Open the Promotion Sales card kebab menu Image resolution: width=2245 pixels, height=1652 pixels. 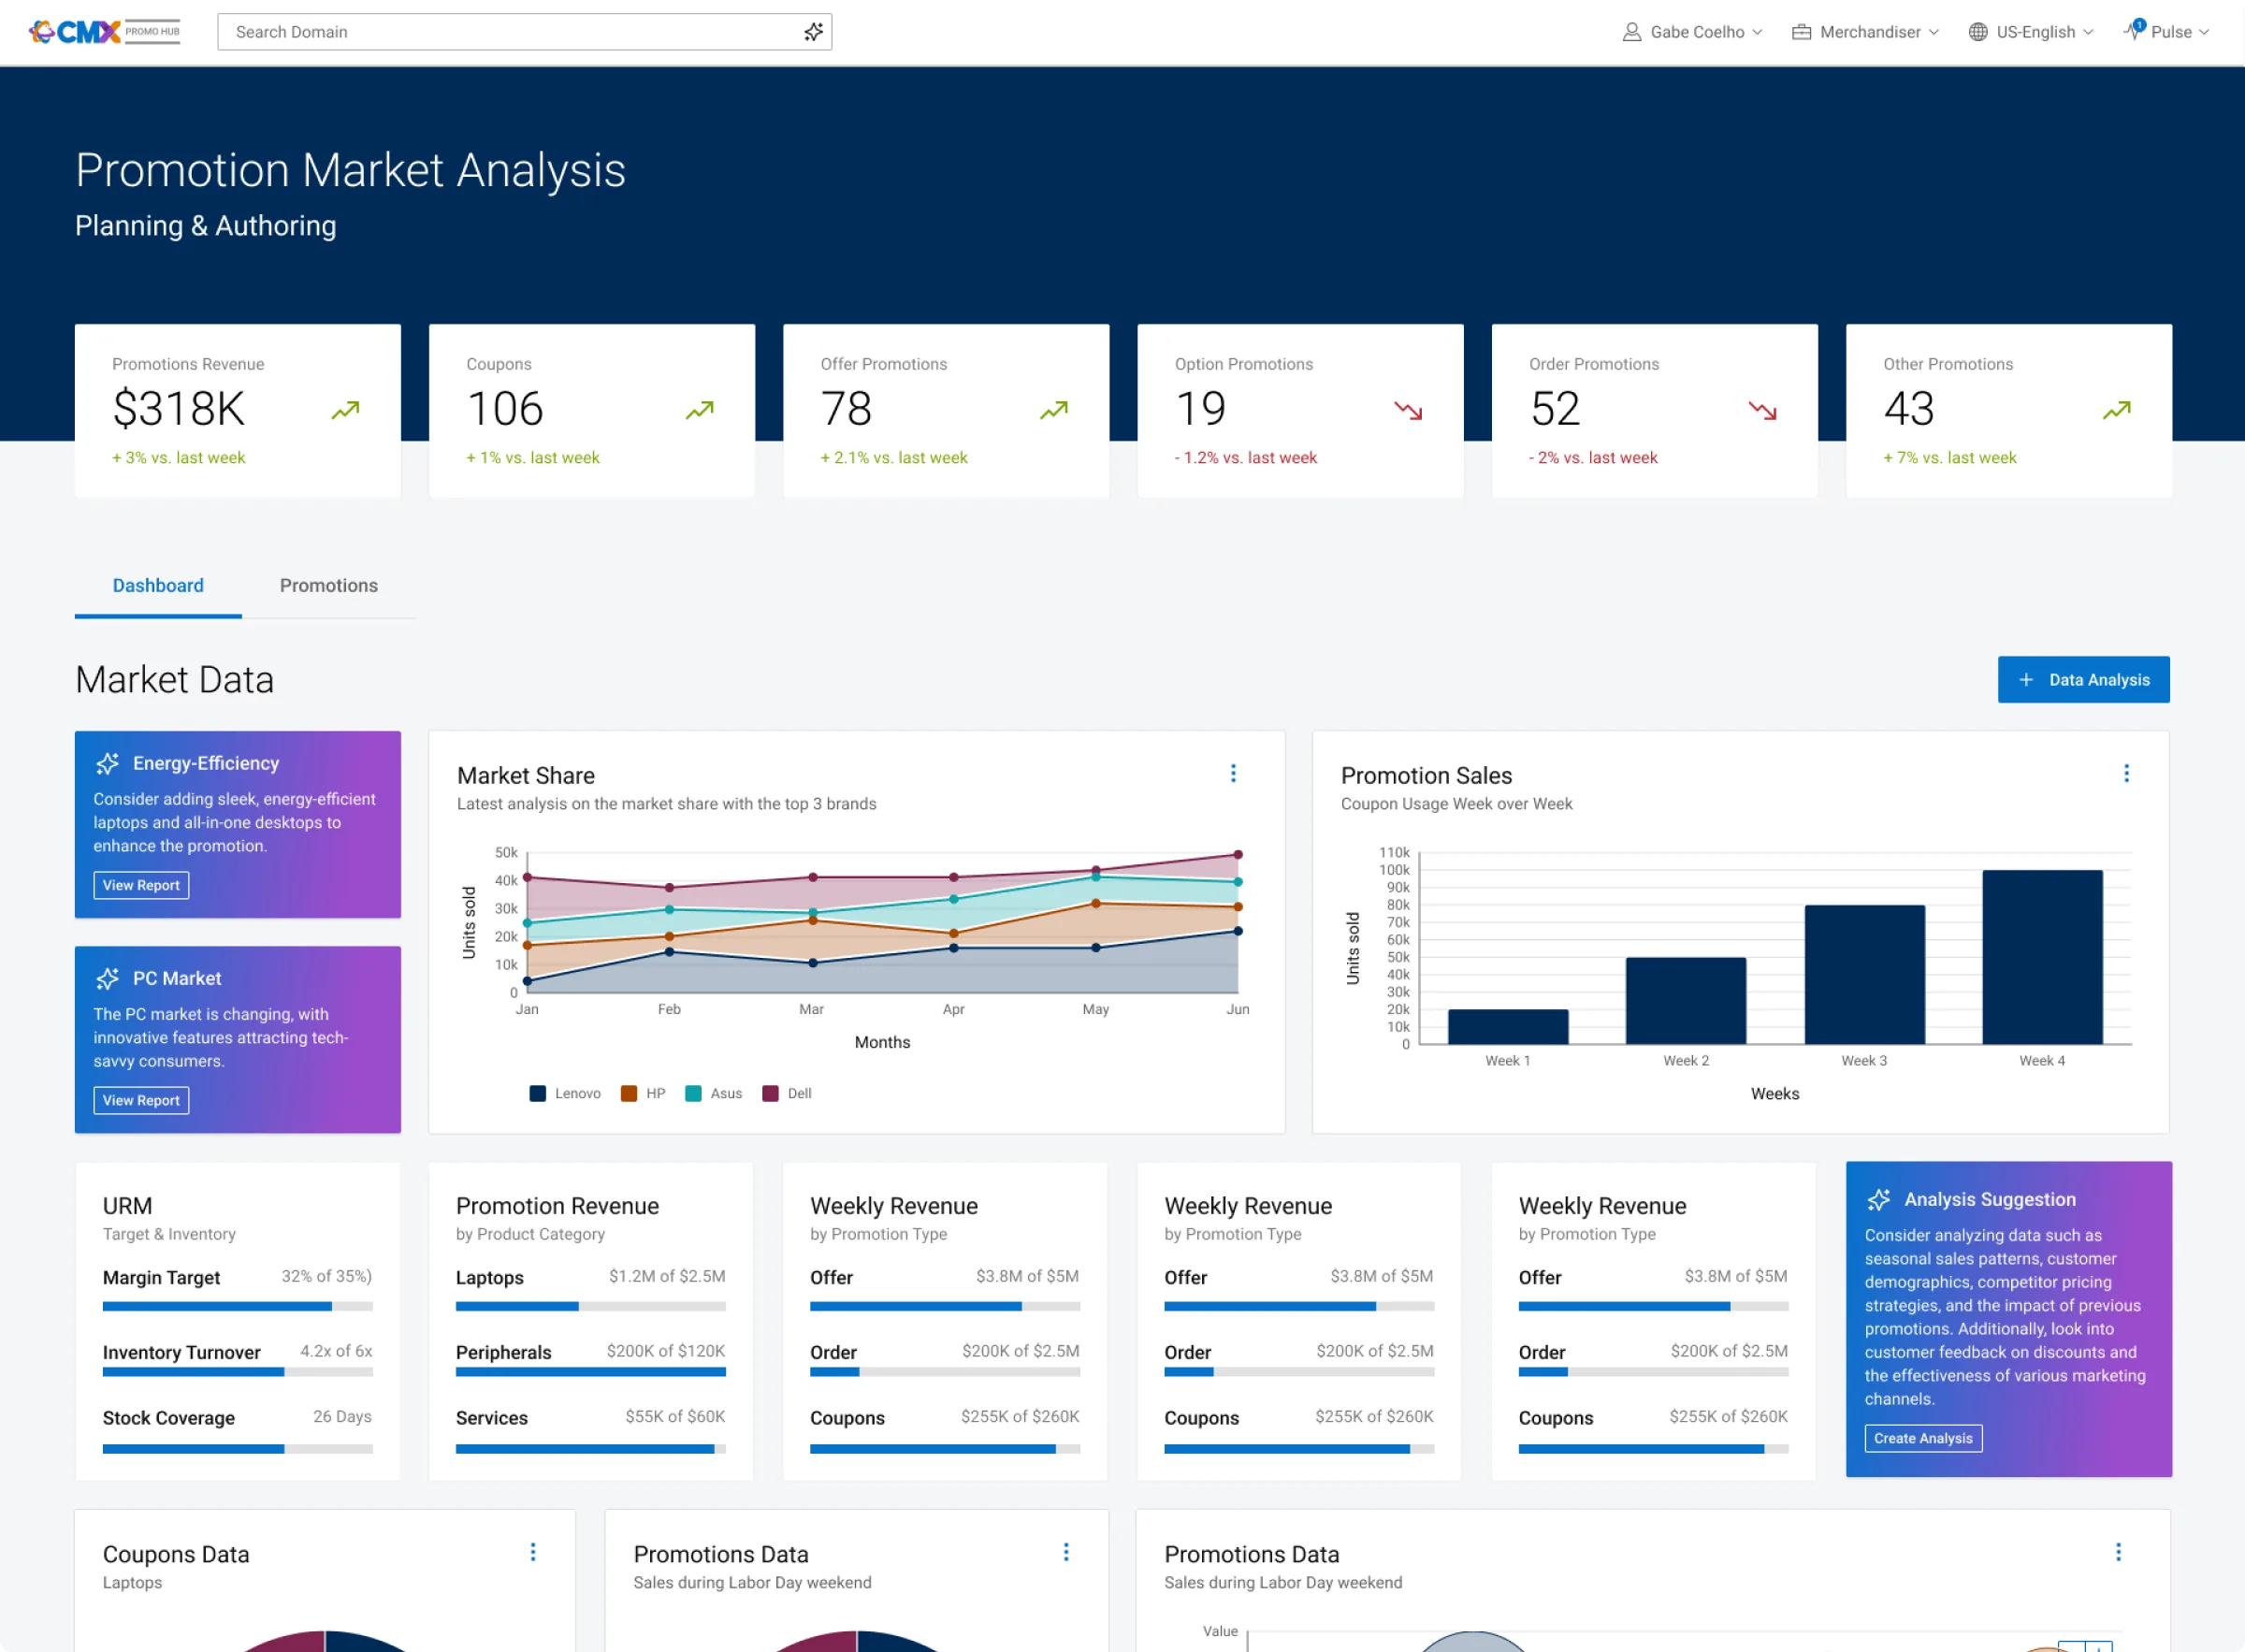pyautogui.click(x=2126, y=773)
